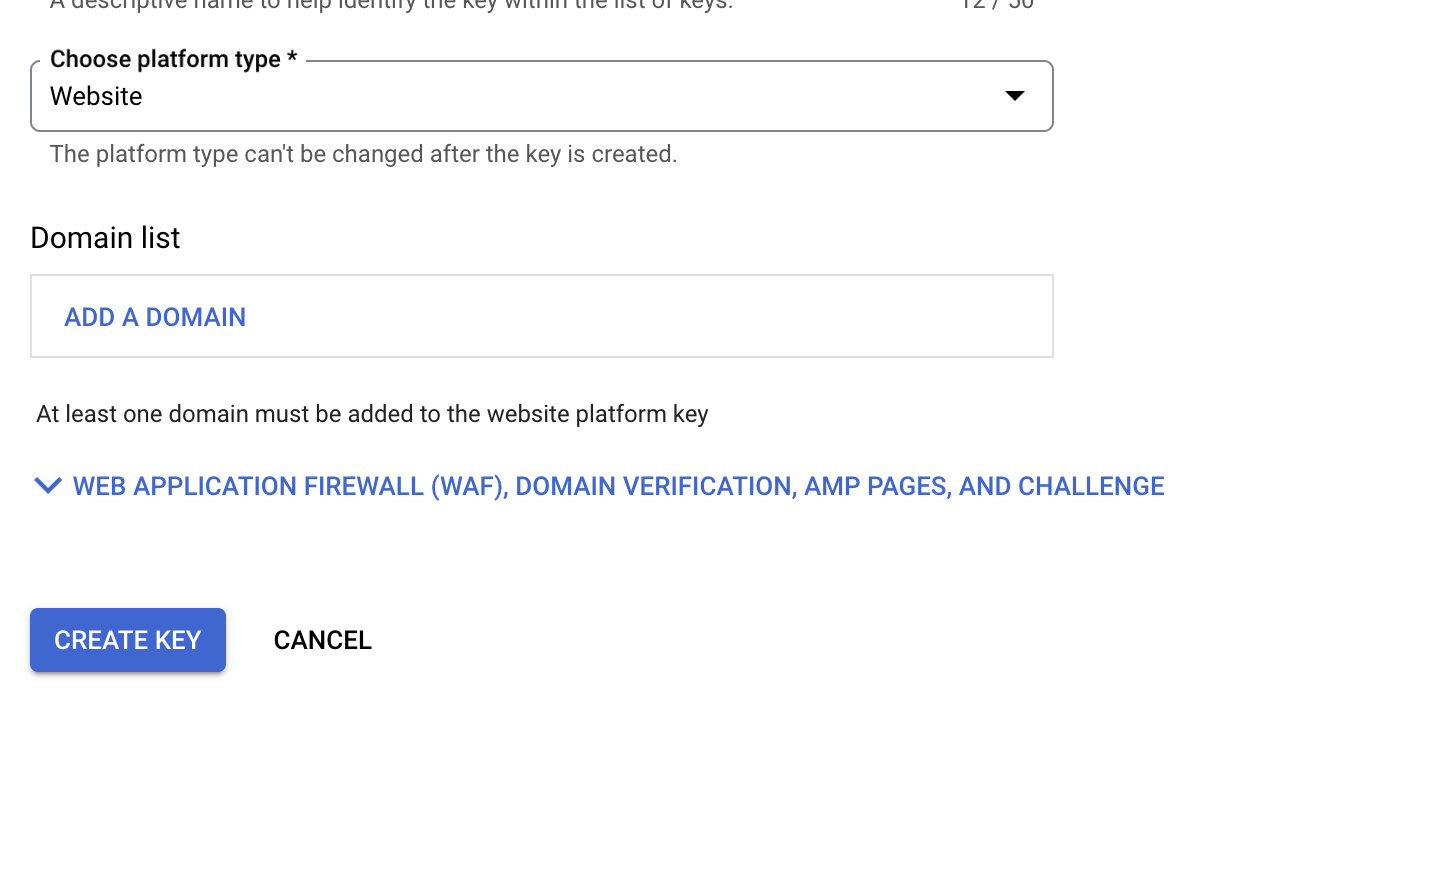Click the required asterisk in platform type label
Viewport: 1444px width, 878px height.
point(292,58)
